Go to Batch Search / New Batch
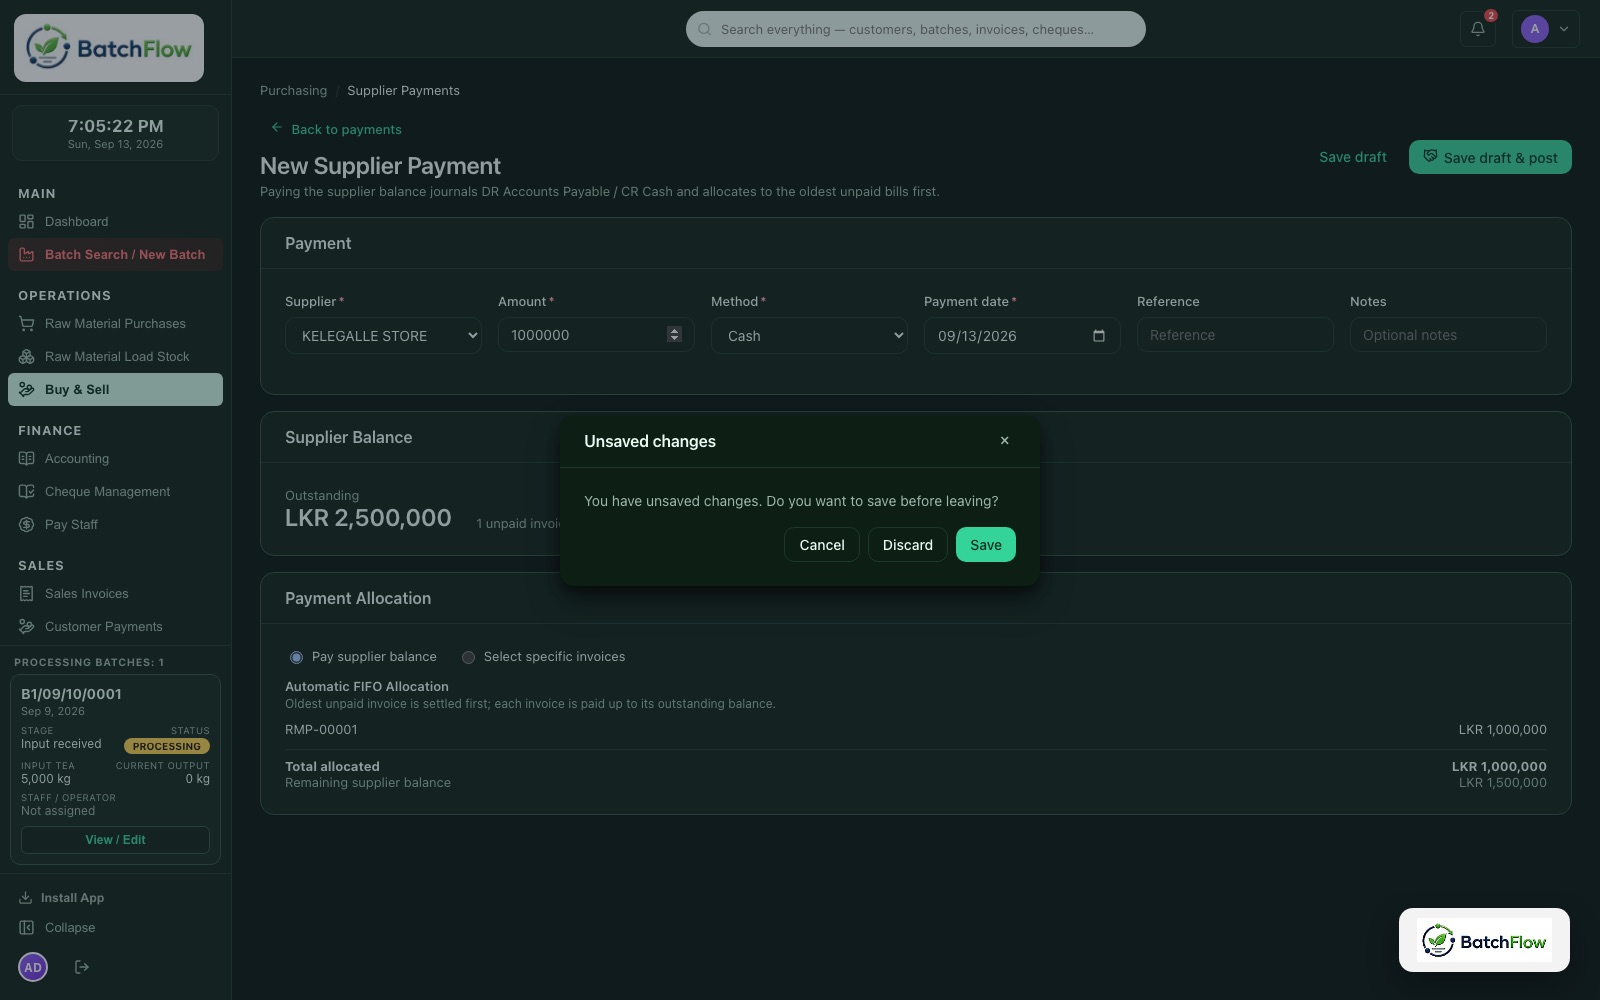This screenshot has width=1600, height=1000. [115, 254]
